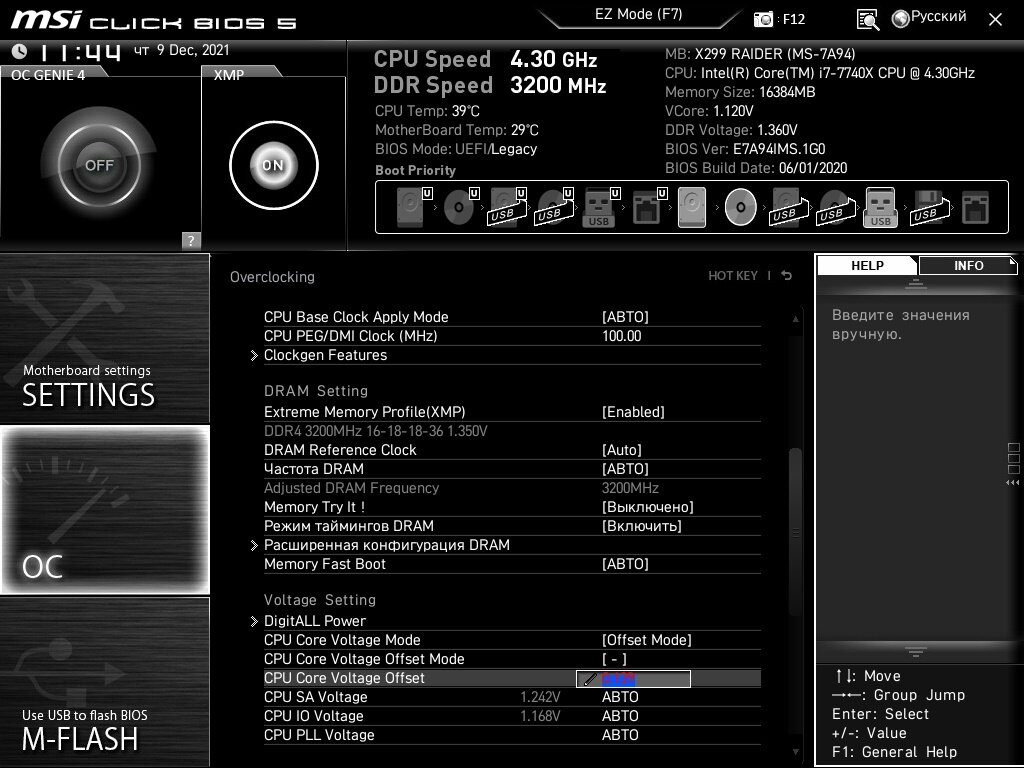This screenshot has height=768, width=1024.
Task: Select the legacy USB key boot icon without U badge
Action: click(880, 207)
